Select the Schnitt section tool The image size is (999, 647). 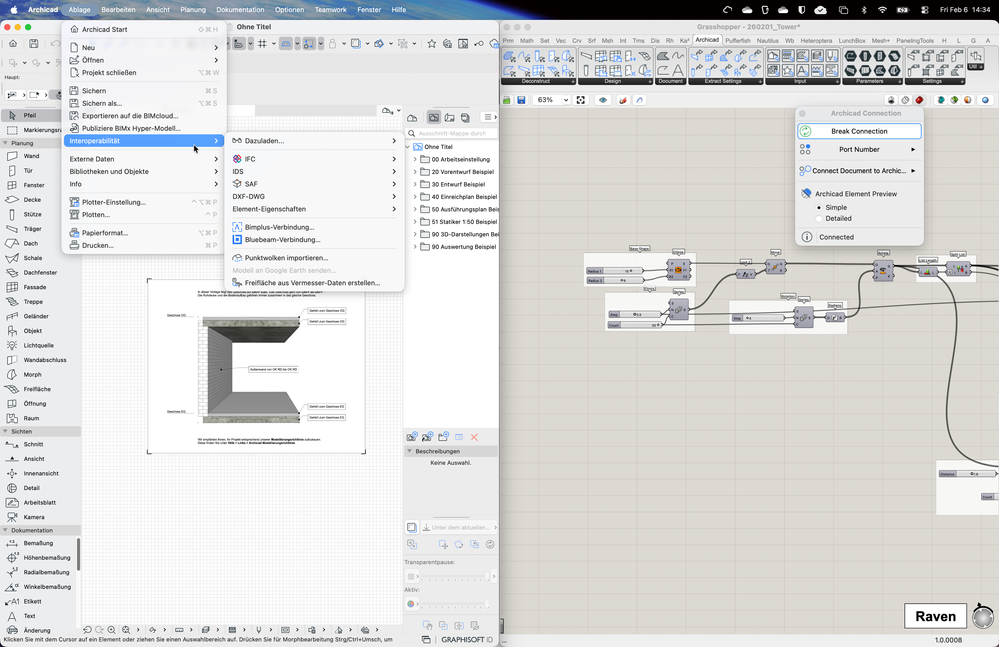coord(33,444)
